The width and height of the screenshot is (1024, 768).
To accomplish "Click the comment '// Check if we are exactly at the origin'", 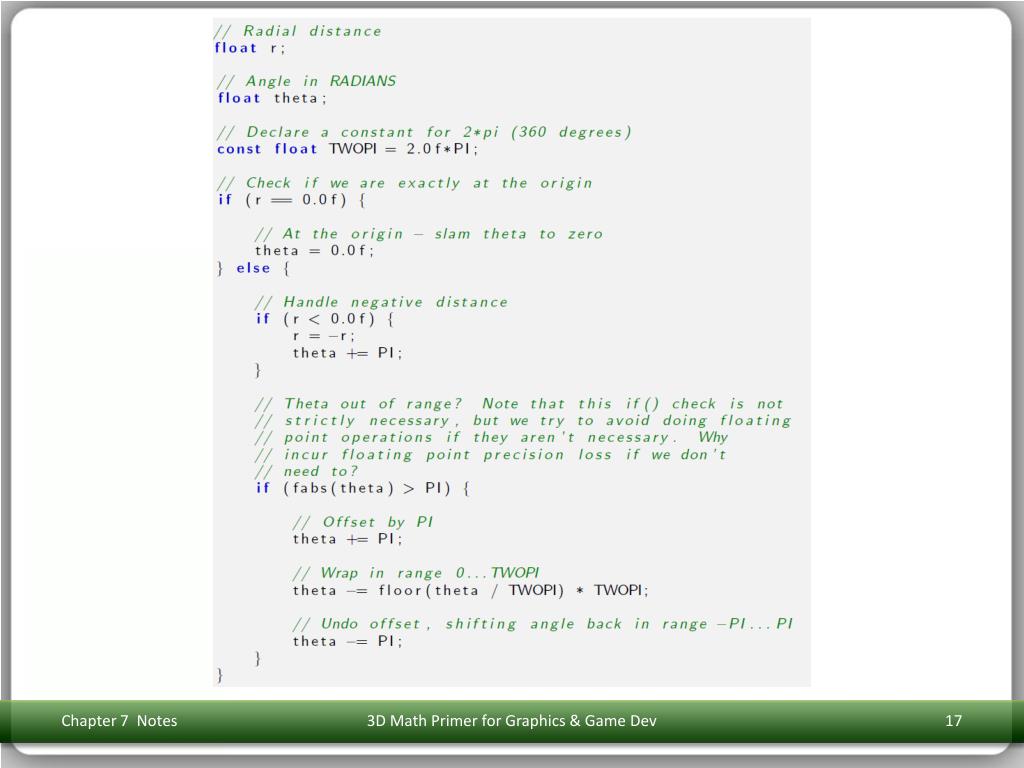I will pyautogui.click(x=404, y=183).
